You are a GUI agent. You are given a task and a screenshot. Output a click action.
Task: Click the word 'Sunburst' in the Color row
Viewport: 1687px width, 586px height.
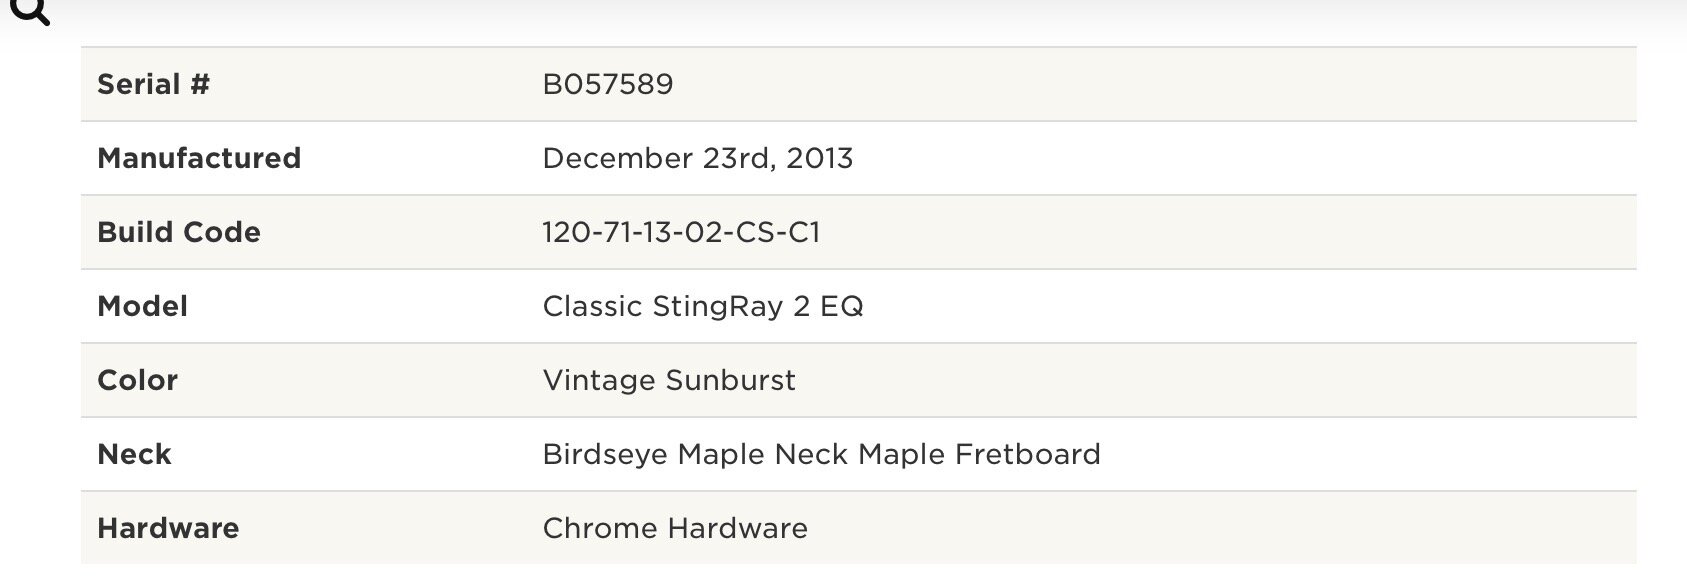click(x=731, y=380)
